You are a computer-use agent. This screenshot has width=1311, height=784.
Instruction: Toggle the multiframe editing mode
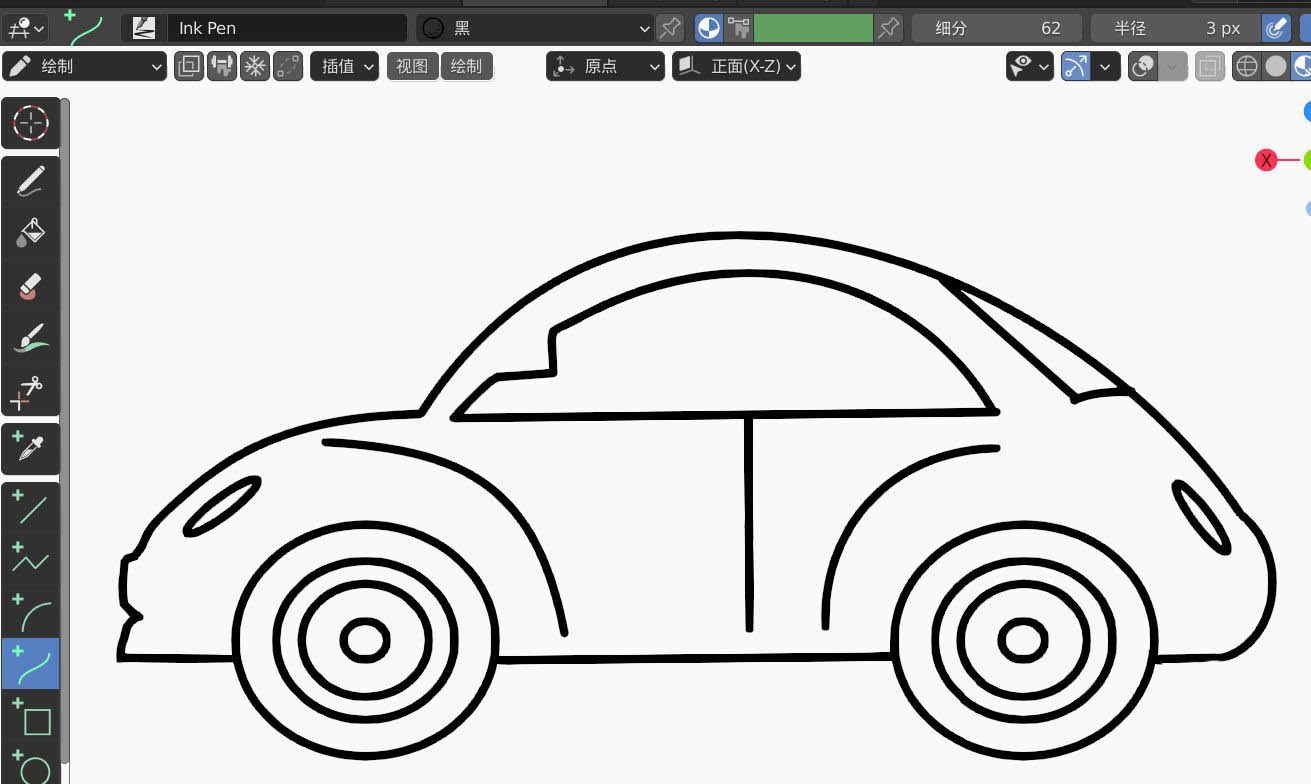tap(189, 66)
